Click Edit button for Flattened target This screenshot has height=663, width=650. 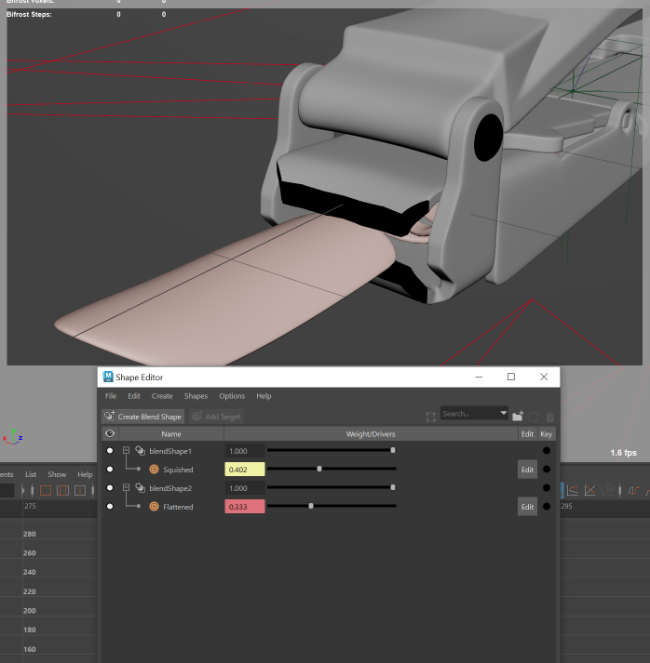pyautogui.click(x=527, y=507)
